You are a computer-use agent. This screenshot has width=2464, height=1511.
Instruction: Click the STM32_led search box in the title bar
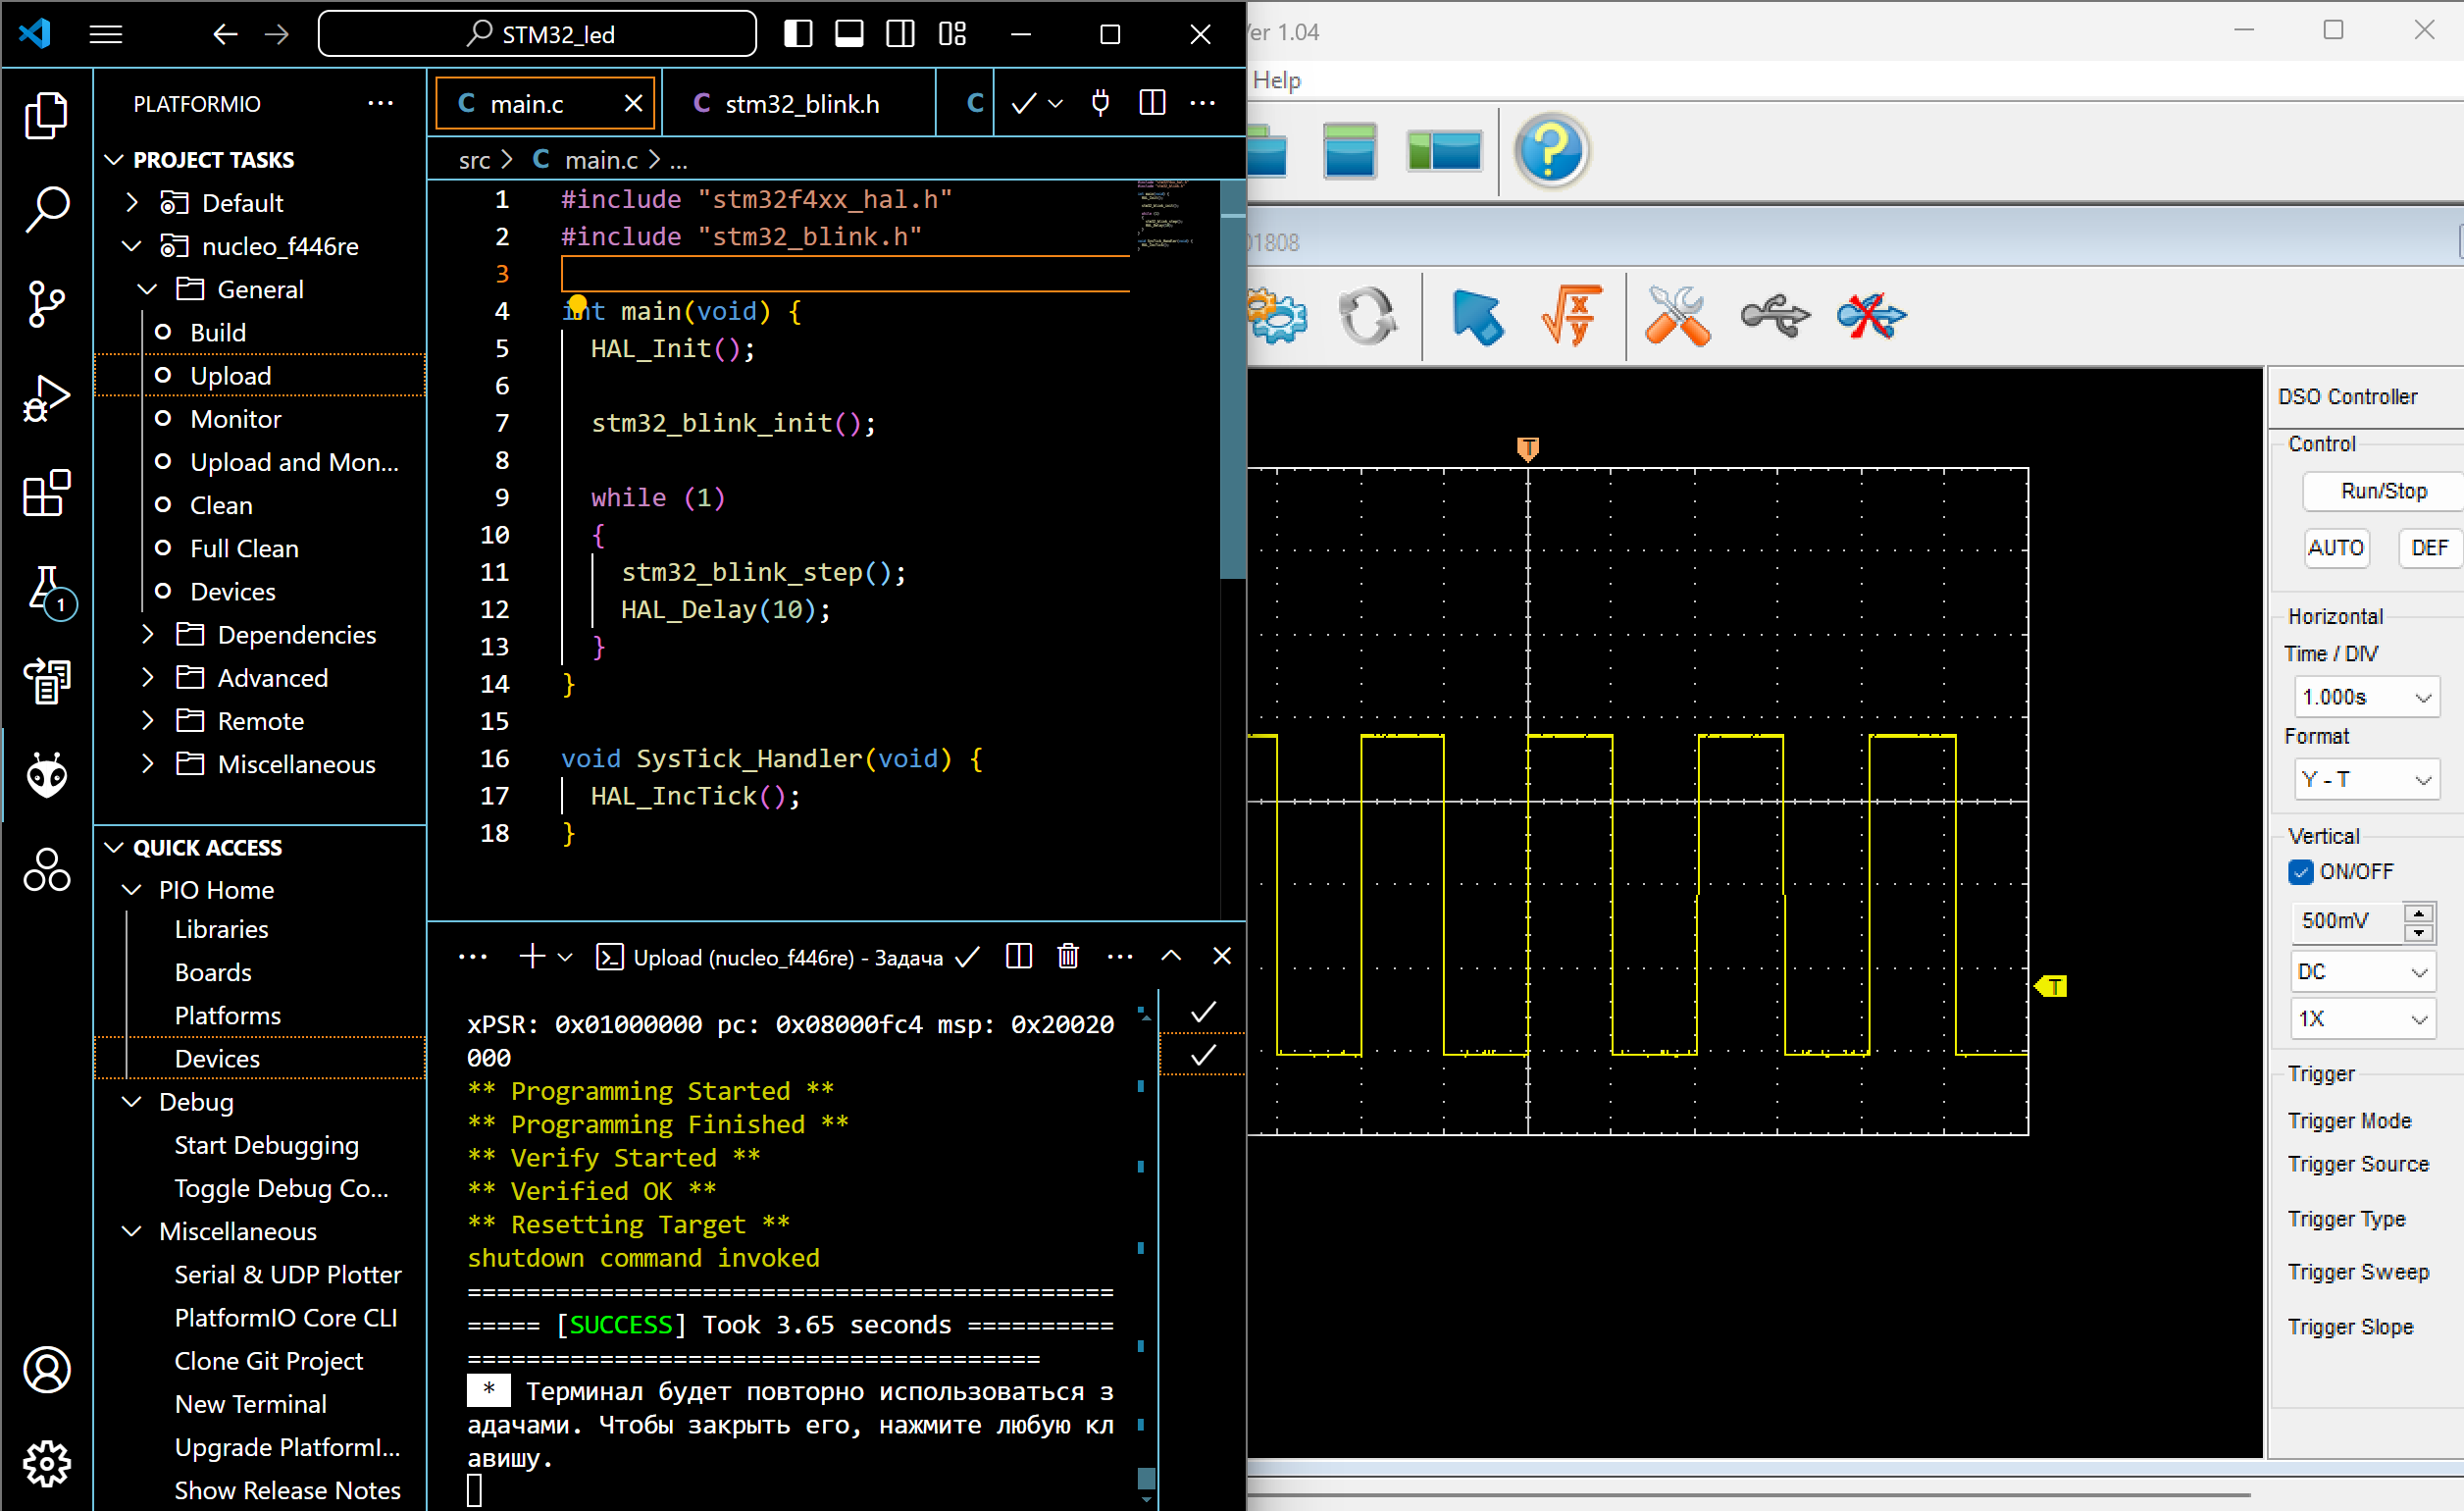[536, 33]
